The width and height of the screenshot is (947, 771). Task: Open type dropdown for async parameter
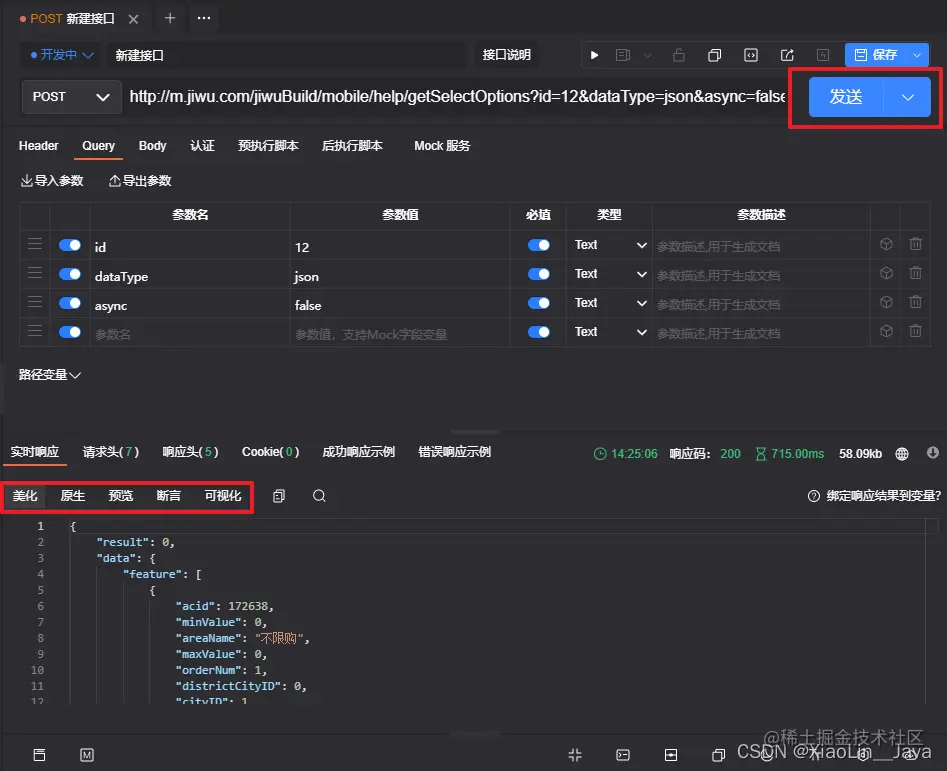click(x=610, y=303)
